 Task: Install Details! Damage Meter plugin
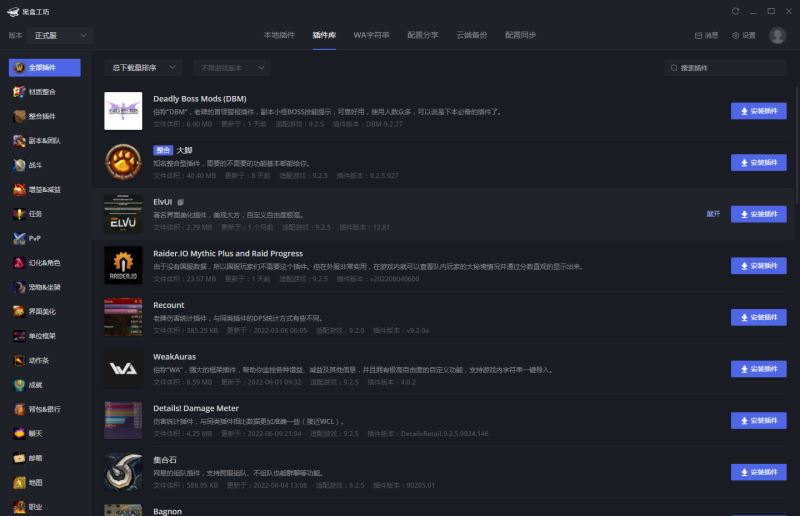tap(759, 420)
